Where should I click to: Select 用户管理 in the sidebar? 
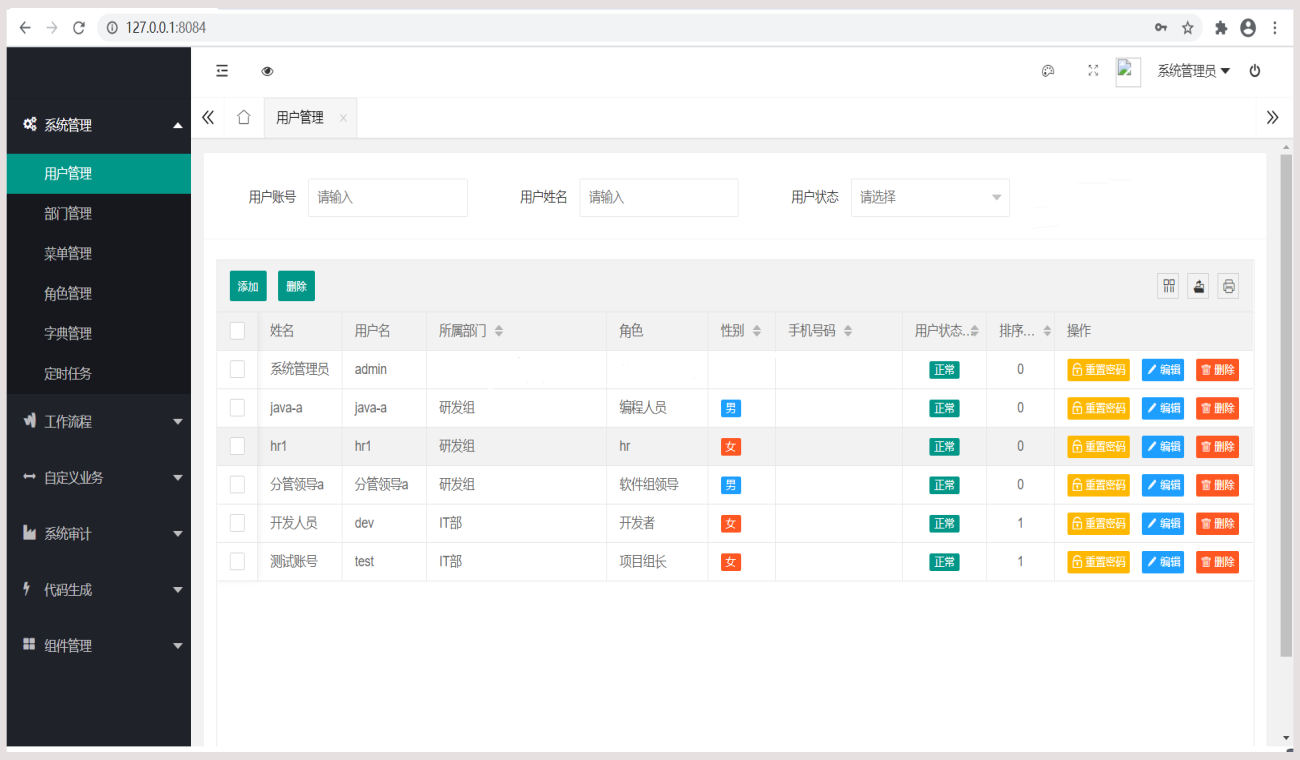pos(98,173)
